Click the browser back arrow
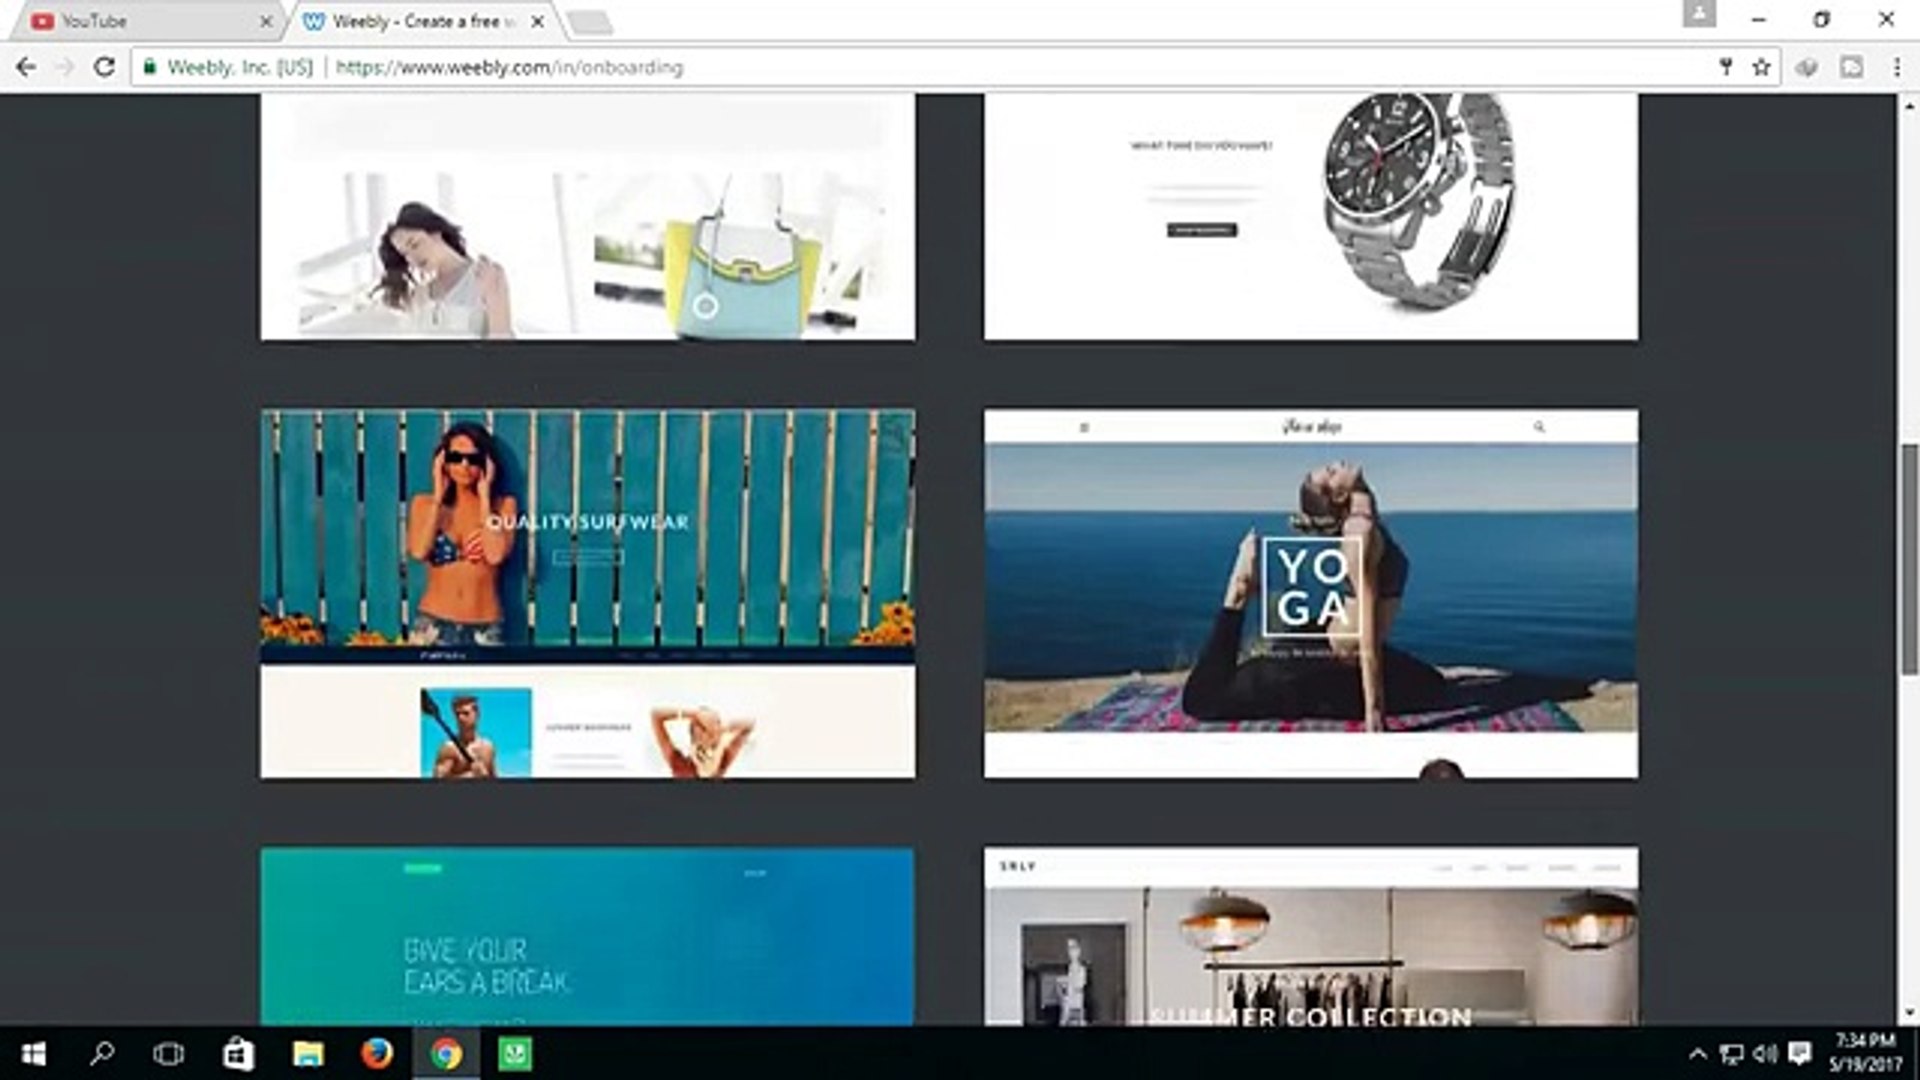This screenshot has height=1080, width=1920. [25, 67]
